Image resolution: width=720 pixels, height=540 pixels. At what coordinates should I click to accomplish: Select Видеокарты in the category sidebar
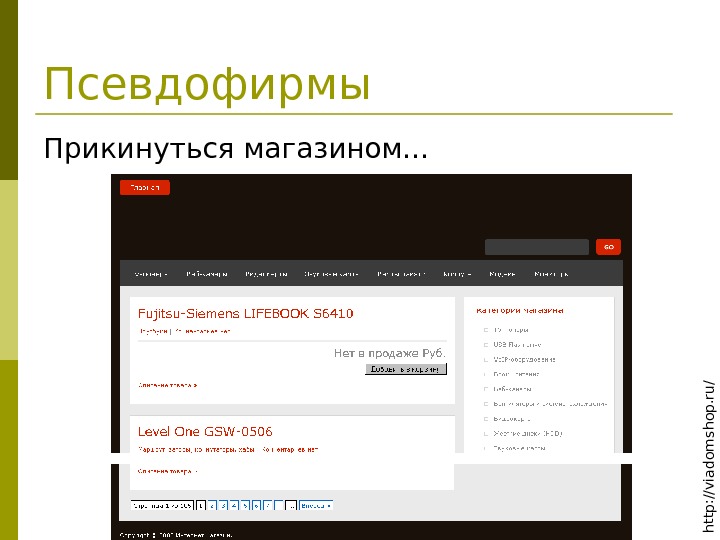click(512, 419)
